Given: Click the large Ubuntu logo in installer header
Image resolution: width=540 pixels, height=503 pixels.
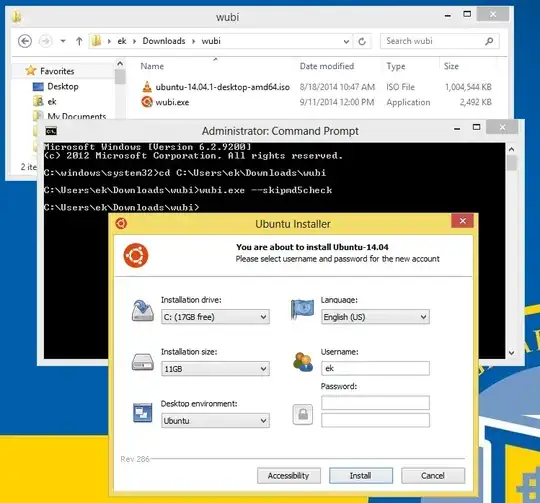Looking at the screenshot, I should point(136,255).
